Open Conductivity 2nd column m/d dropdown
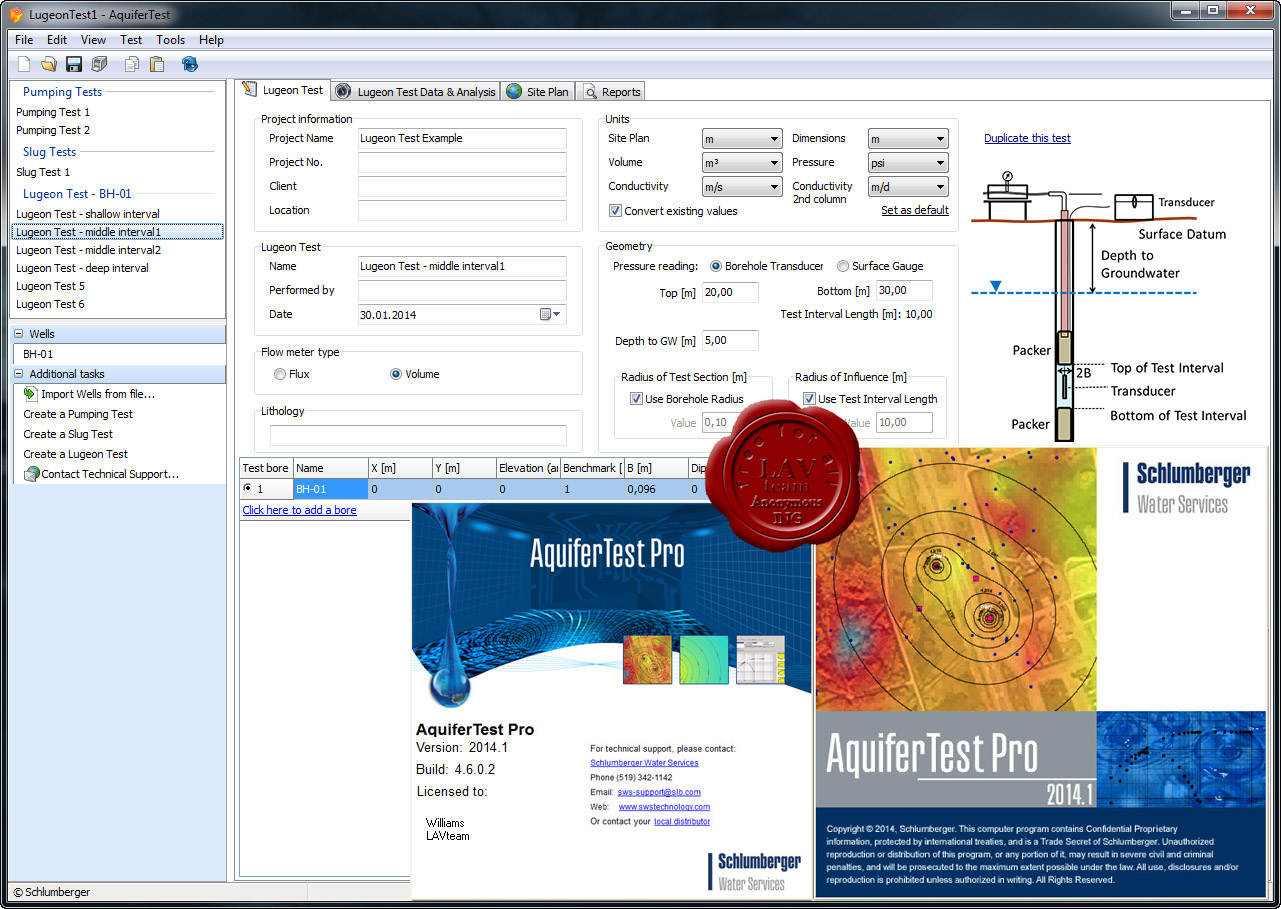Screen dimensions: 1281x909 [908, 187]
